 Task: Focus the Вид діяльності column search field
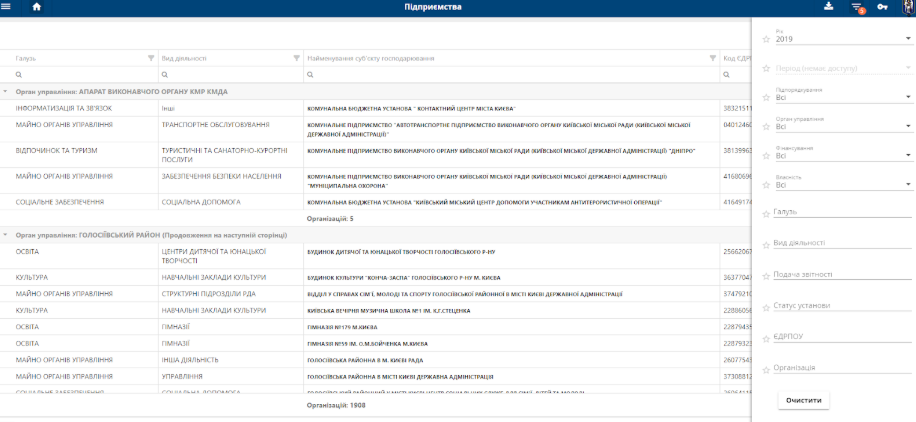point(231,75)
